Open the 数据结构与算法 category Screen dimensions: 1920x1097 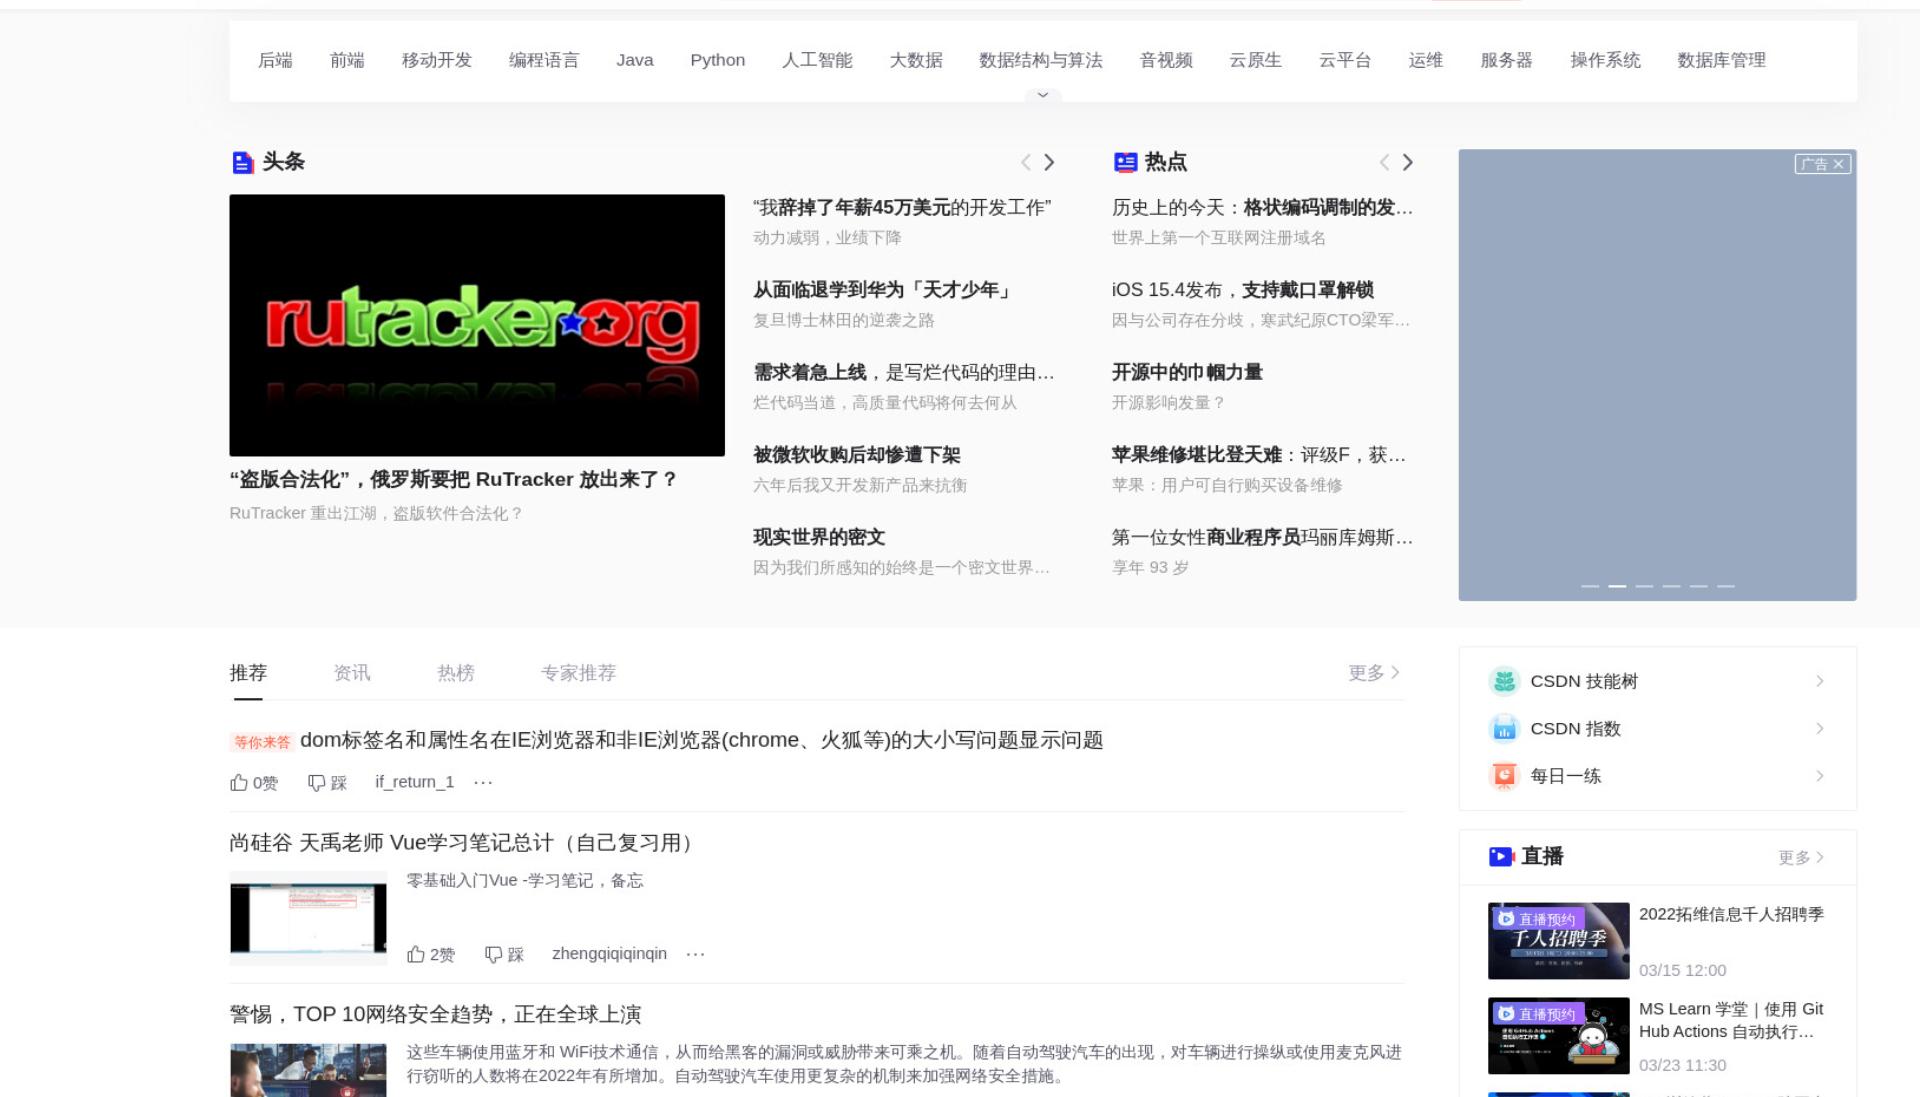[1041, 60]
